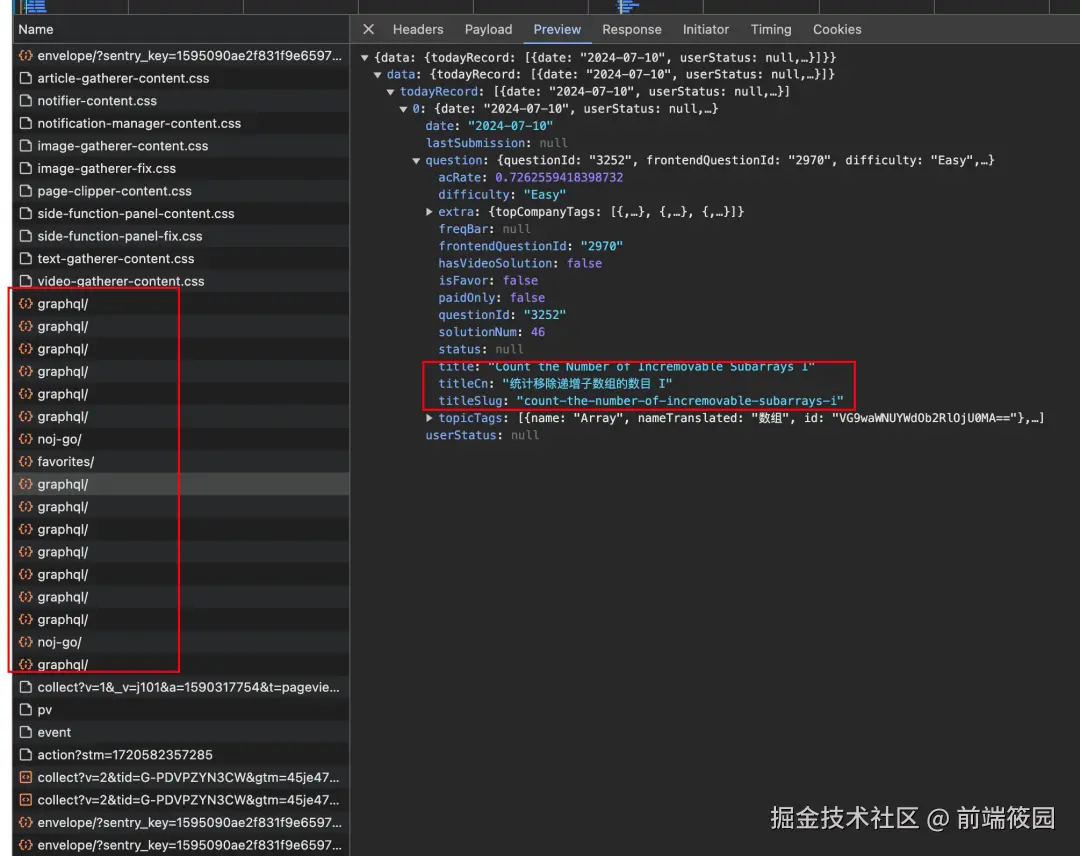Viewport: 1080px width, 856px height.
Task: Expand the topicTags array
Action: [x=429, y=418]
